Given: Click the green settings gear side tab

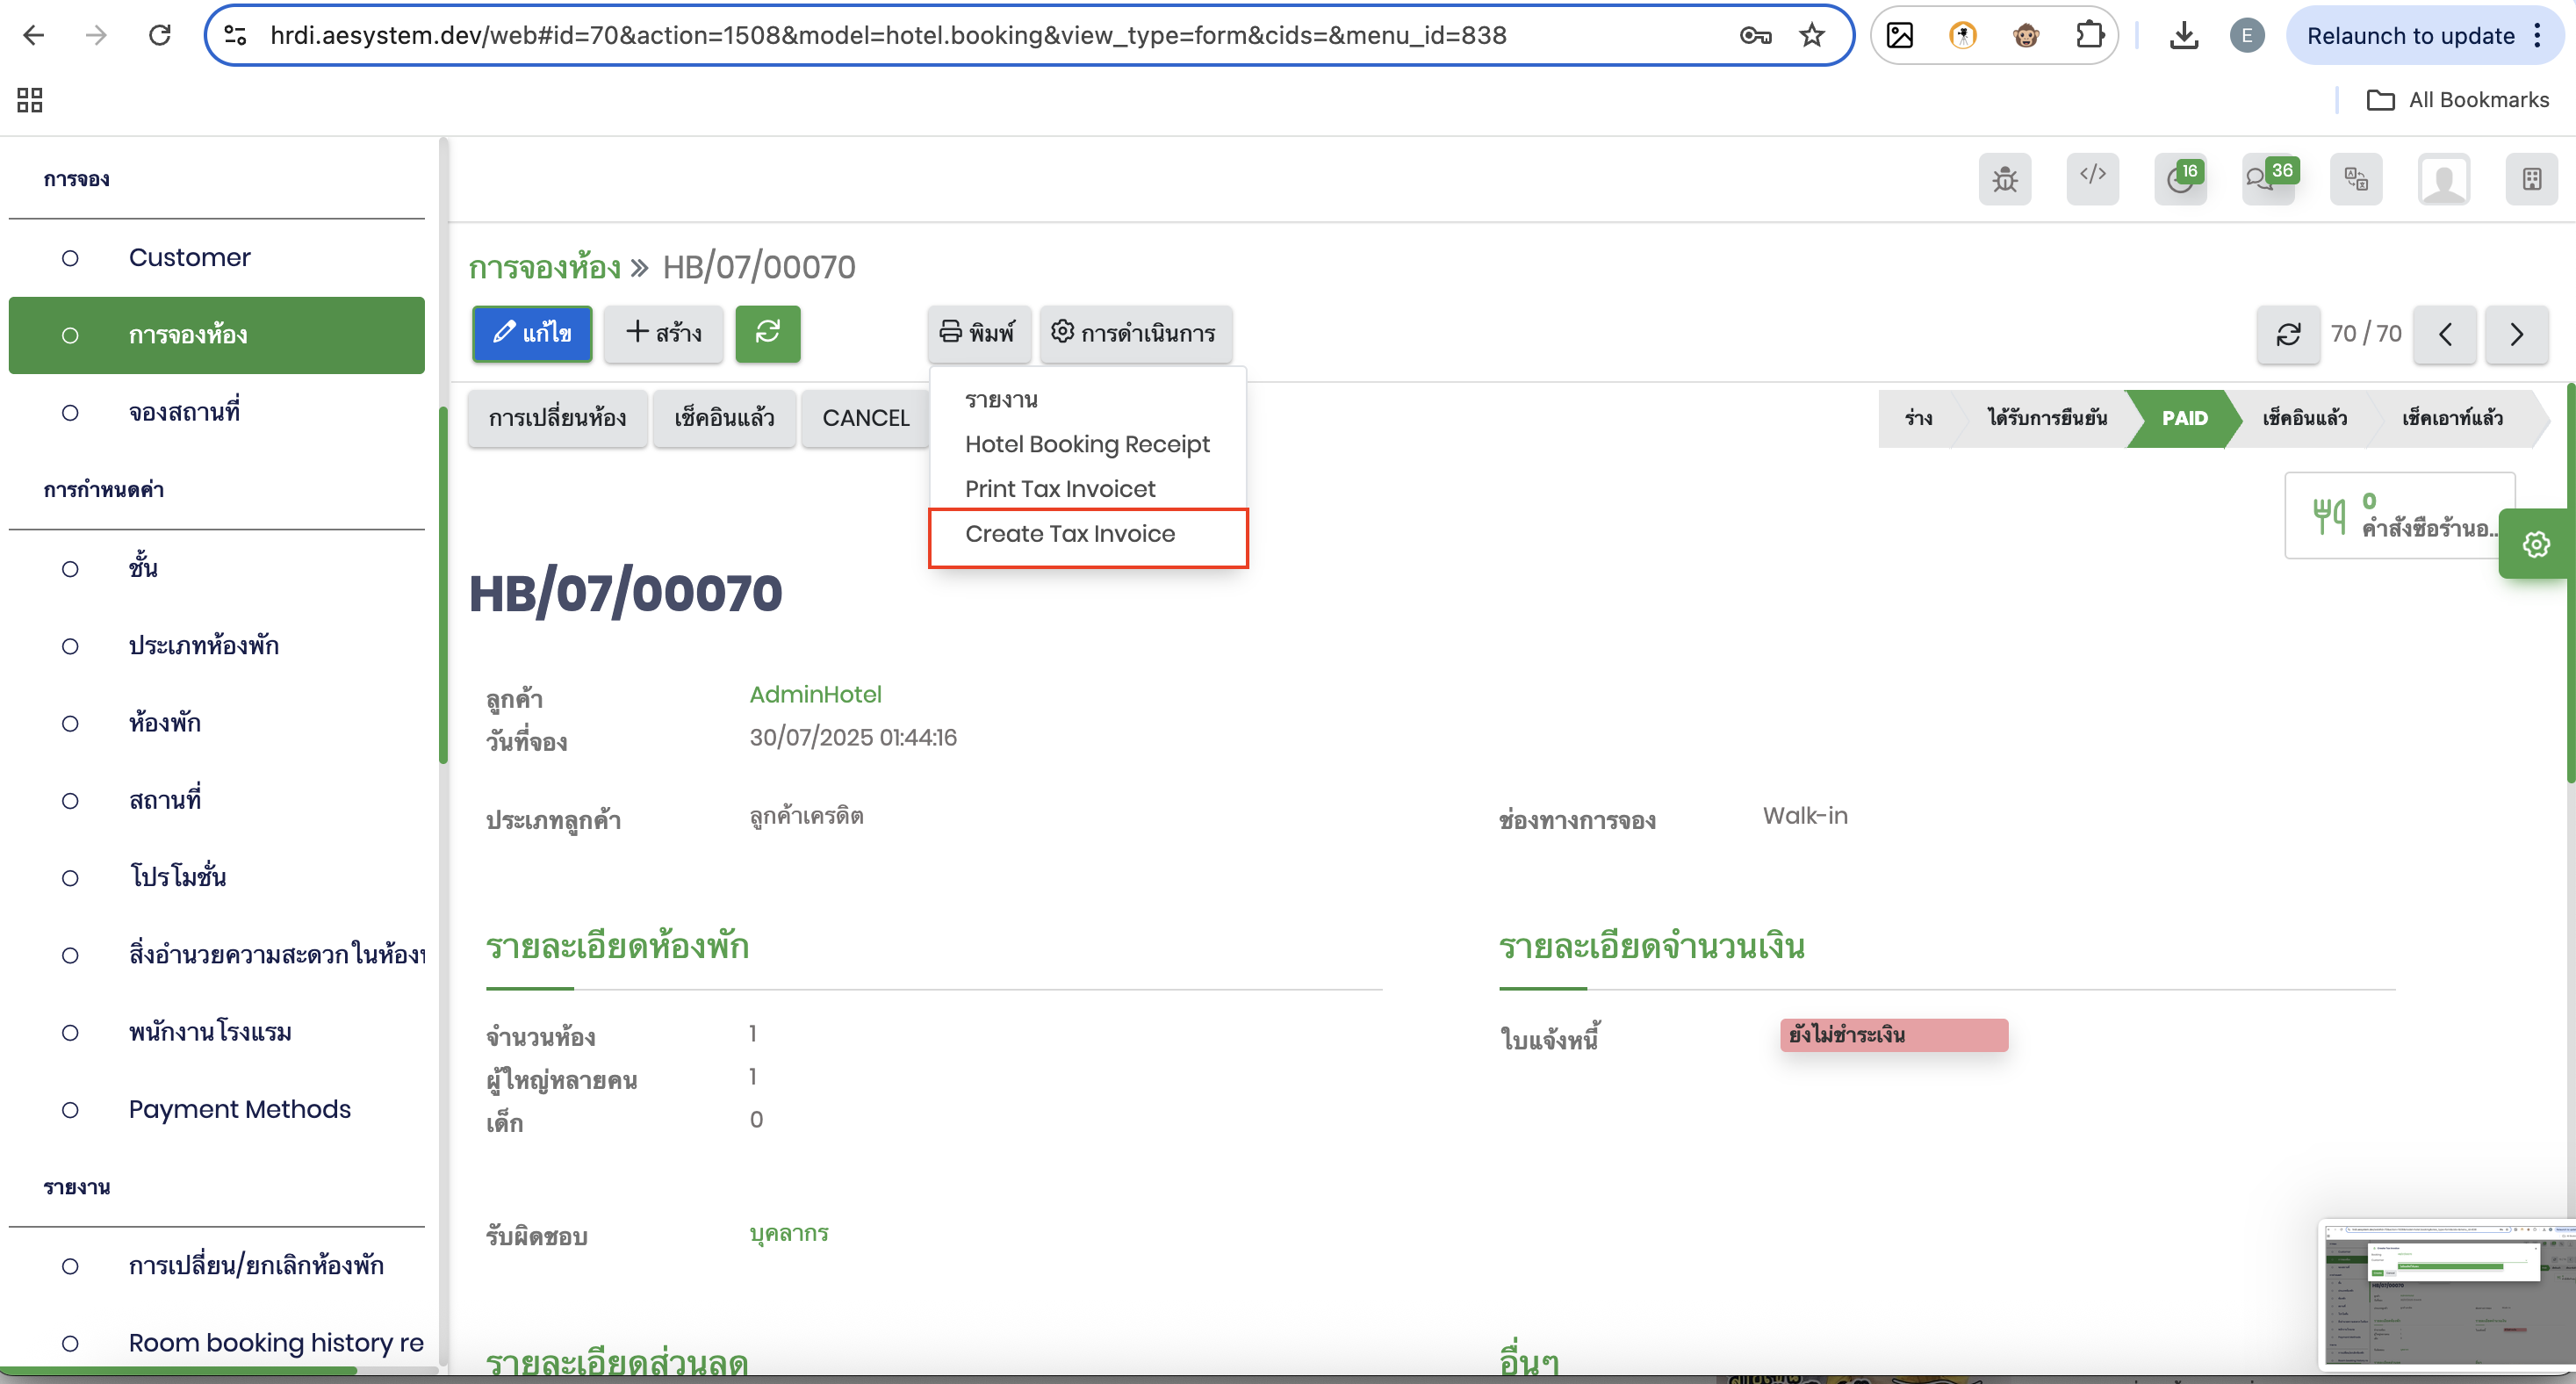Looking at the screenshot, I should [2536, 544].
